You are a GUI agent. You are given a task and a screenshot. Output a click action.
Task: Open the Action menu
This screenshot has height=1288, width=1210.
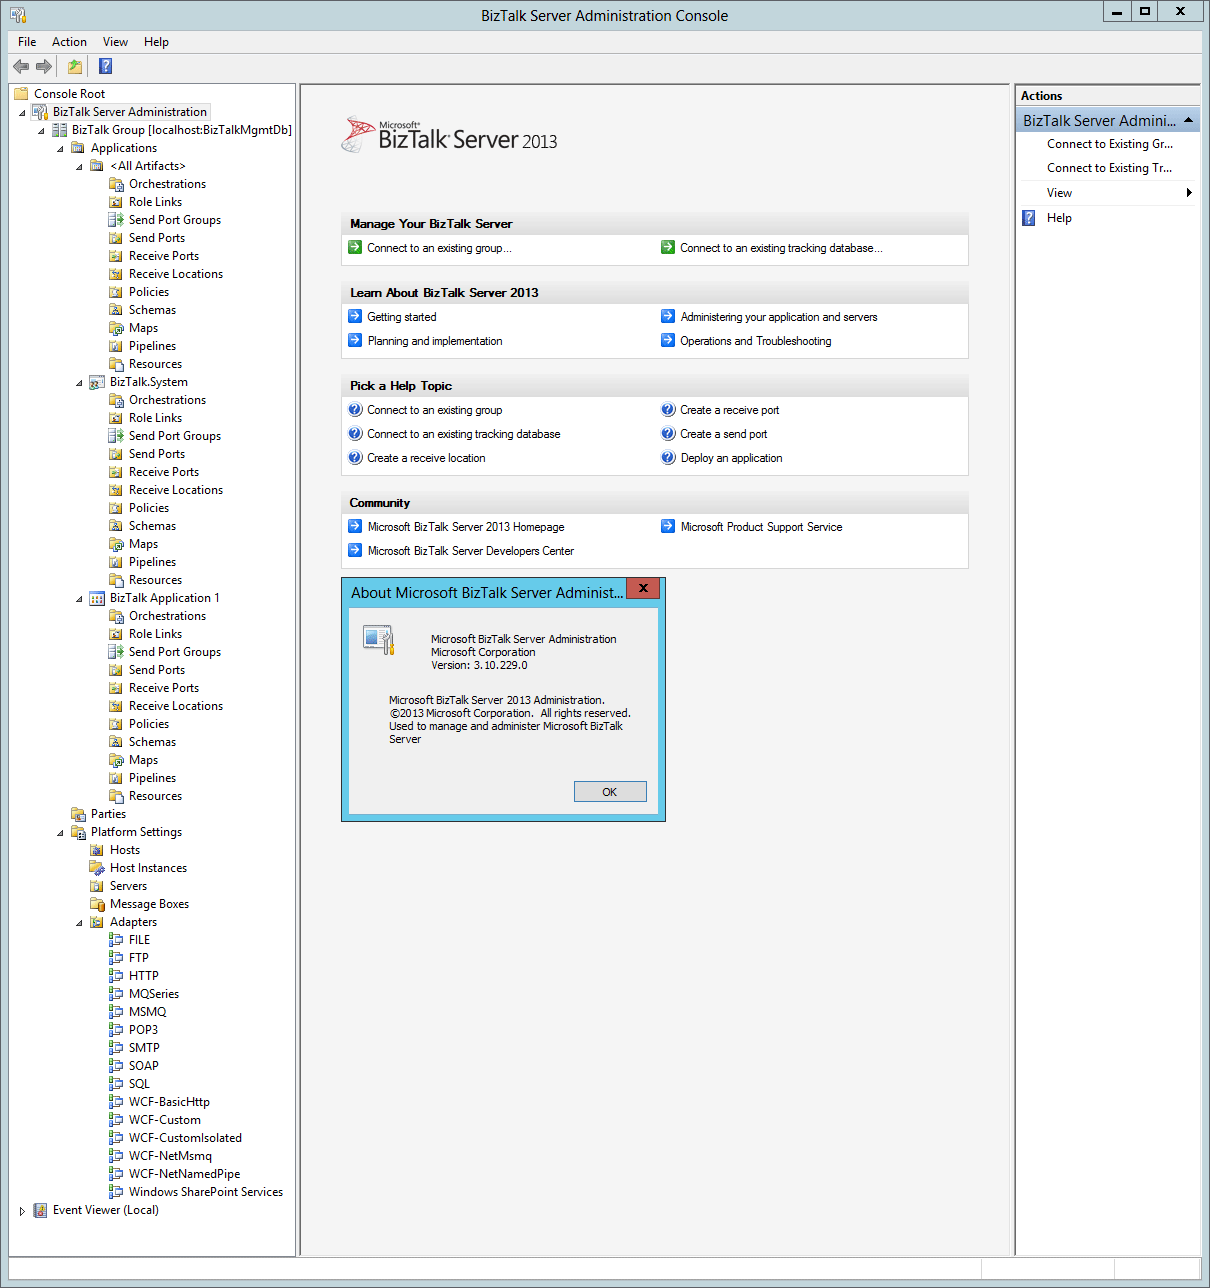click(69, 42)
